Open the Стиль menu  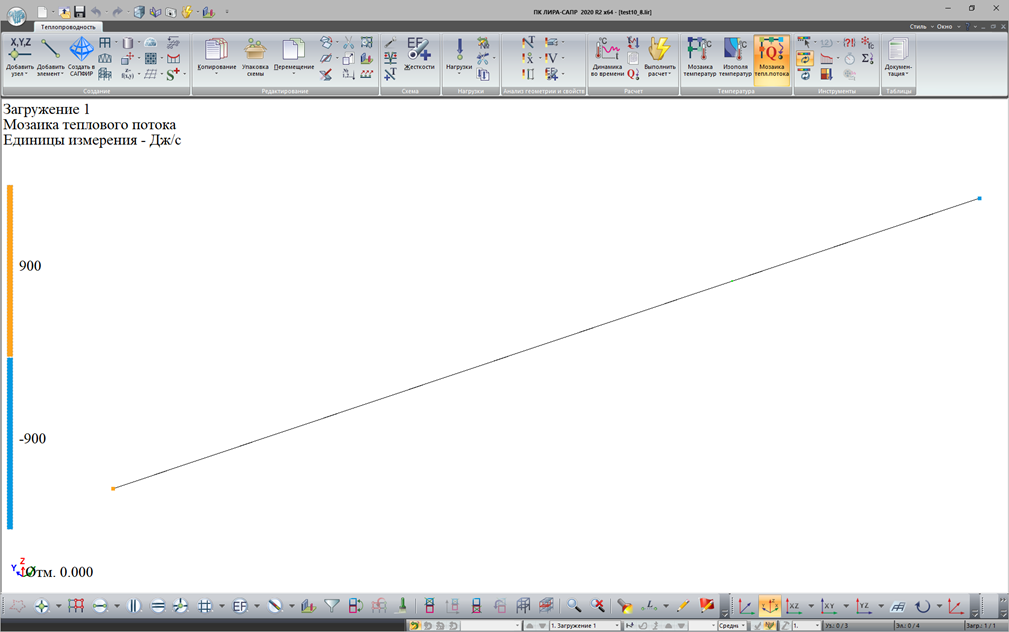coord(918,27)
